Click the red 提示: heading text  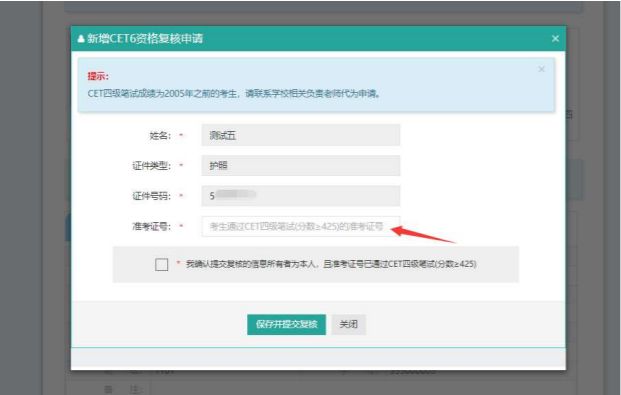[98, 76]
